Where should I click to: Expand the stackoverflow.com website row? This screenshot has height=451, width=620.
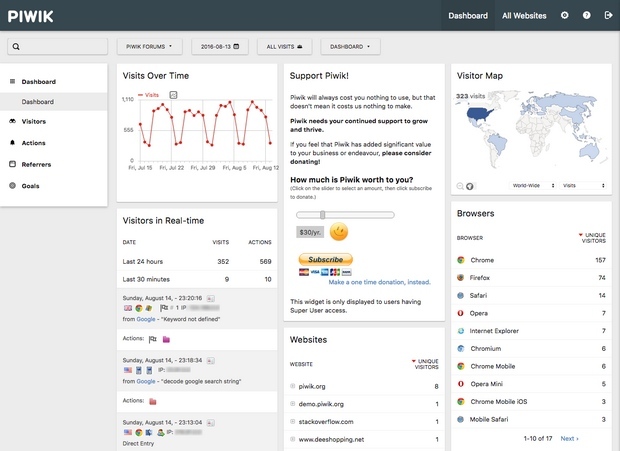pos(293,421)
